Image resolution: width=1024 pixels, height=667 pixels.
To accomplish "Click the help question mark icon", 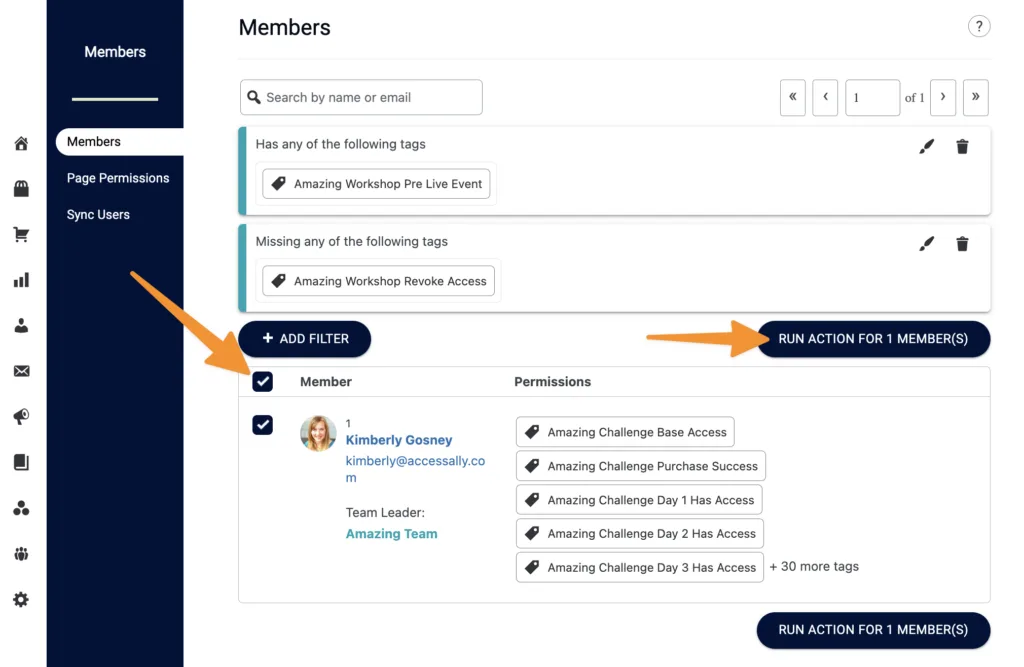I will tap(979, 26).
